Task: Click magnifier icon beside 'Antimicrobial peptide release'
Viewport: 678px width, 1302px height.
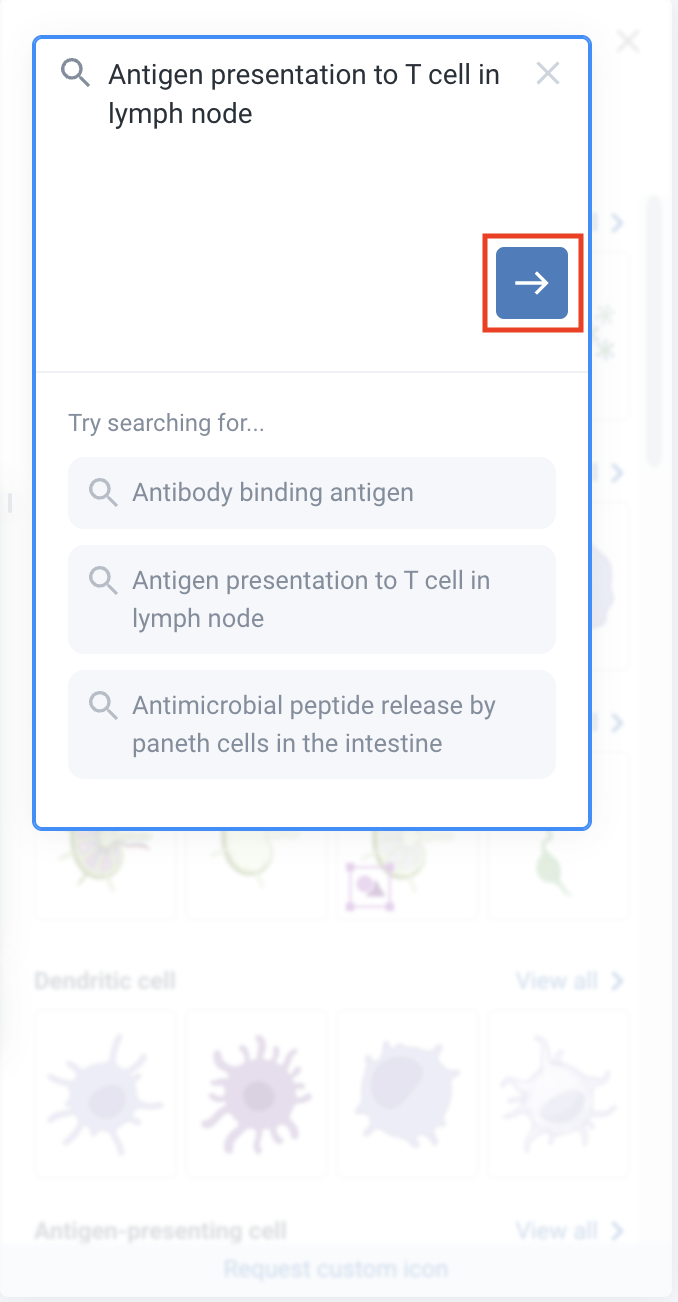Action: [103, 704]
